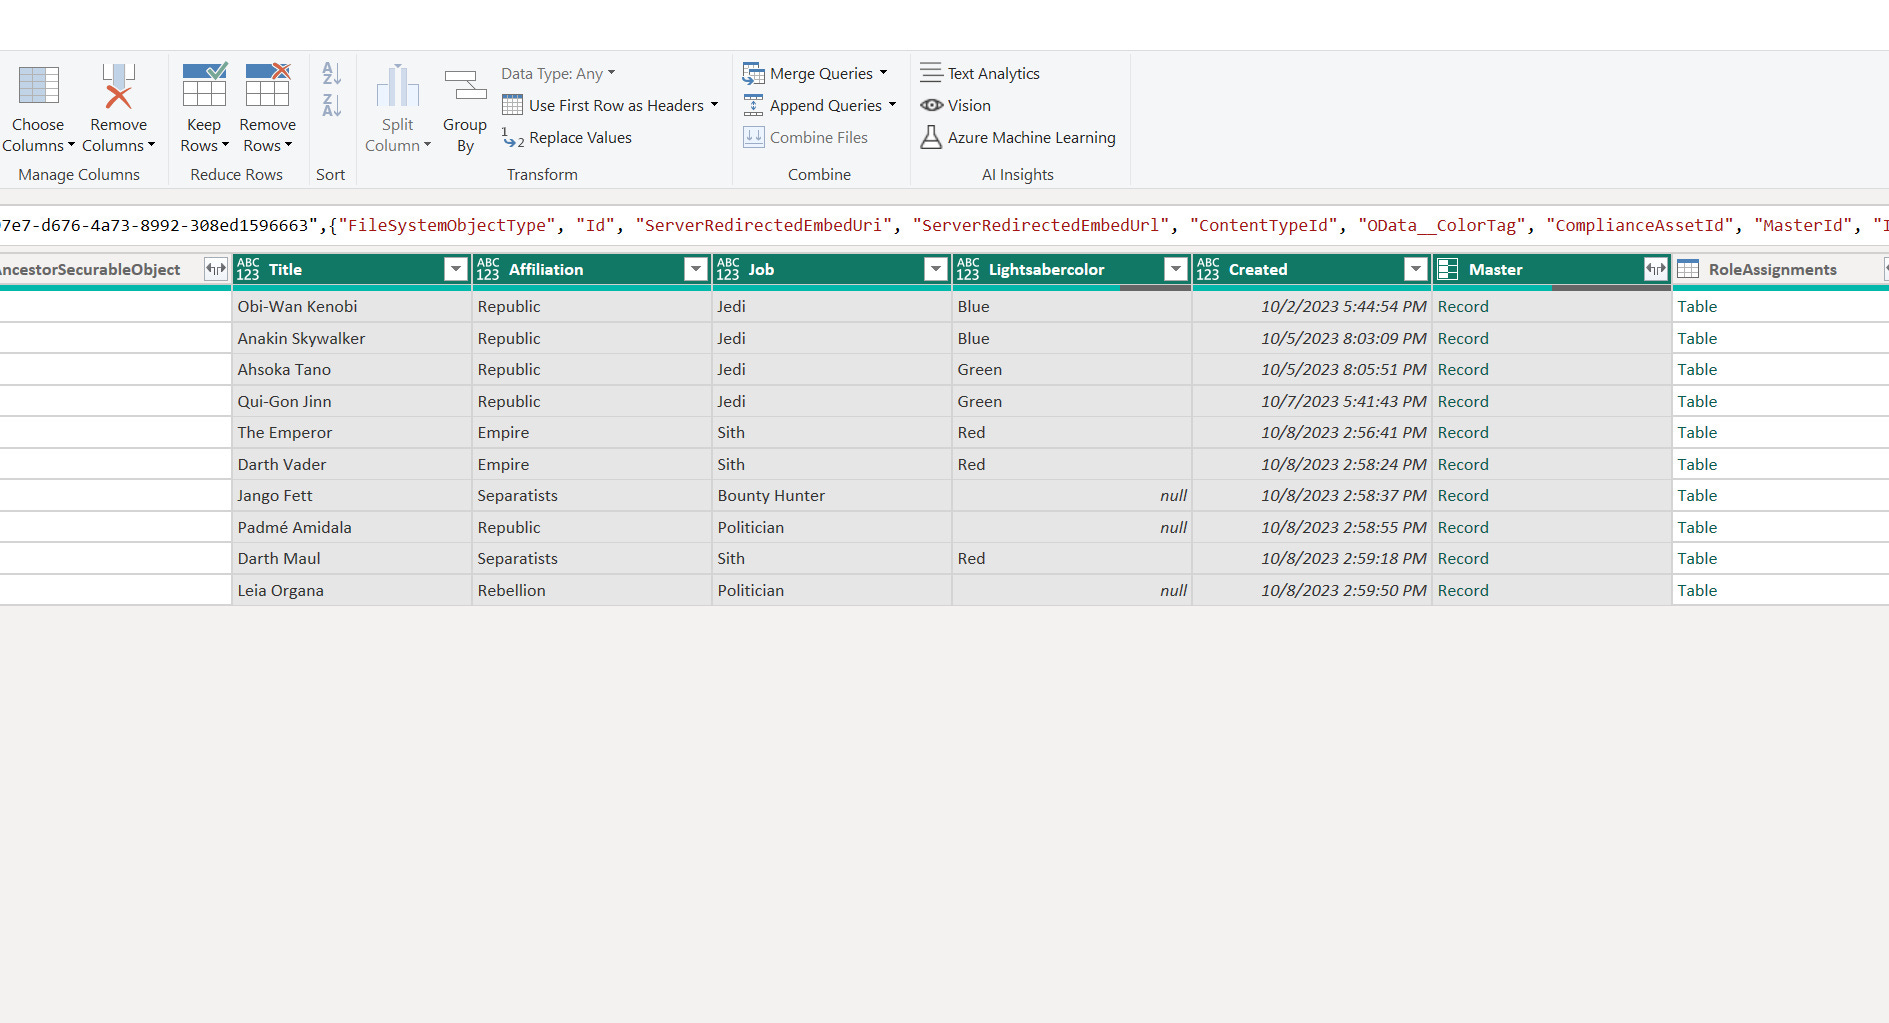Open the Group By tool
The width and height of the screenshot is (1889, 1023).
(x=465, y=108)
